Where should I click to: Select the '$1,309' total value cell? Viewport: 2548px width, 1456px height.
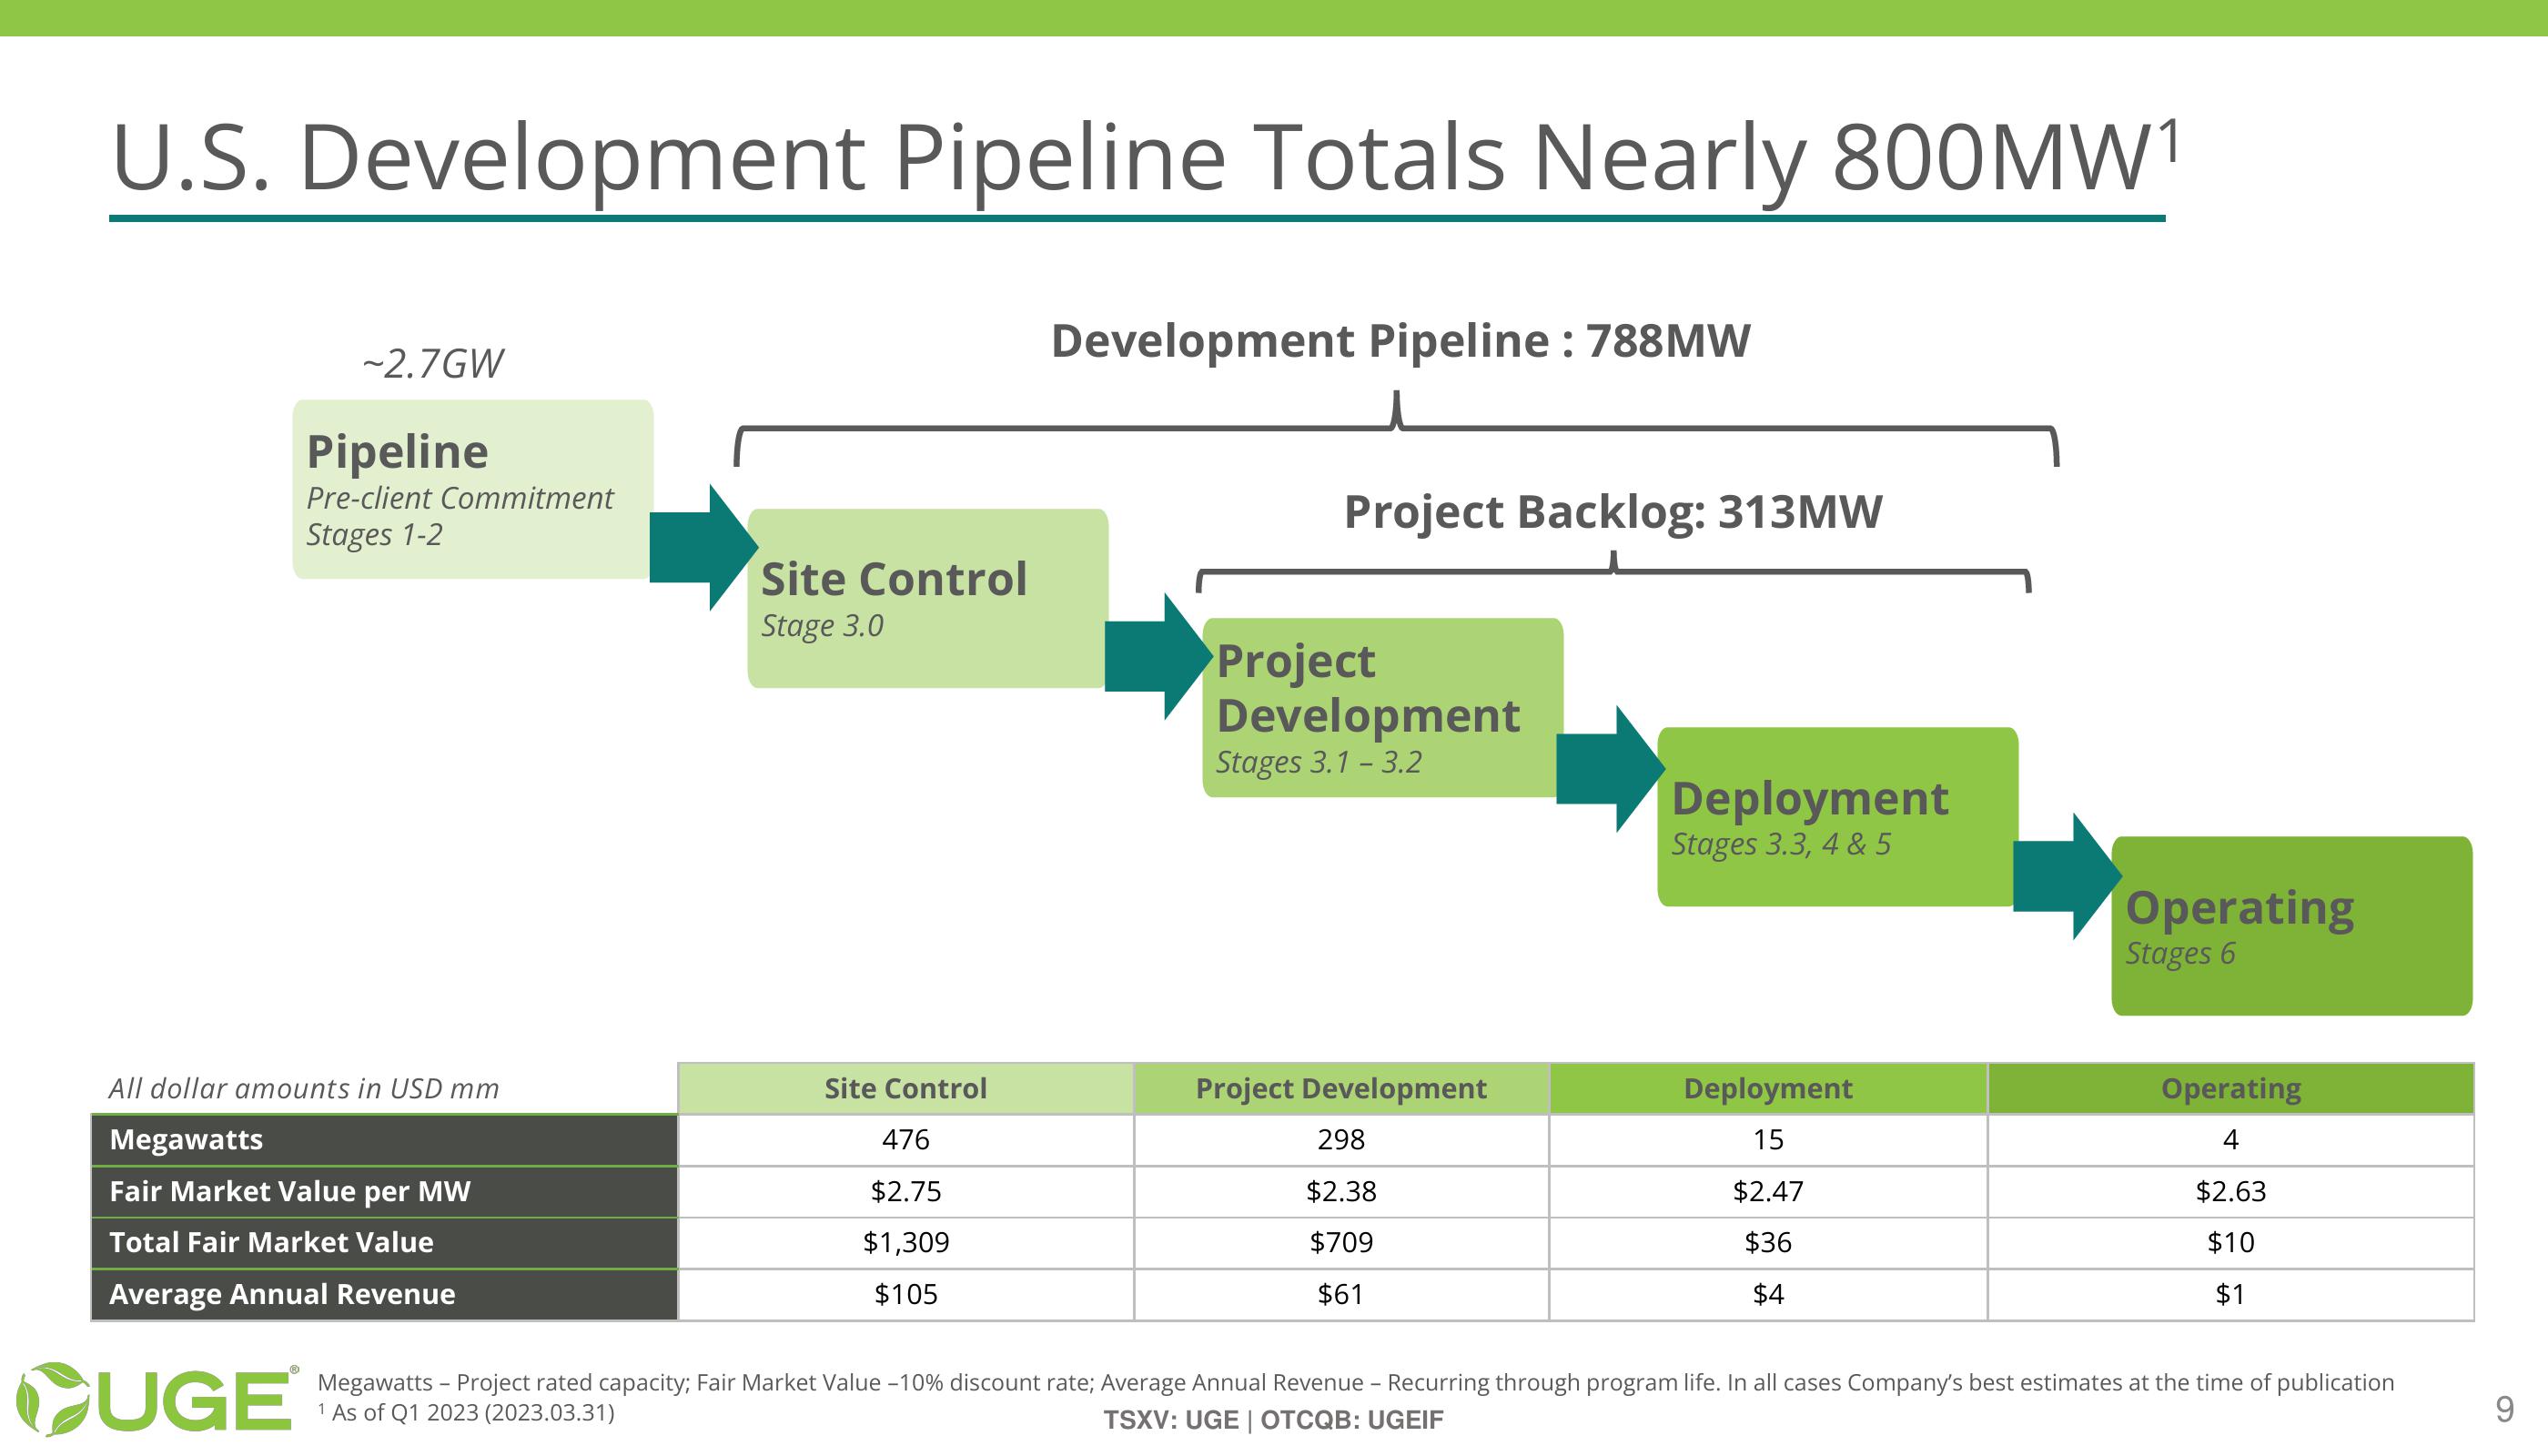coord(905,1243)
